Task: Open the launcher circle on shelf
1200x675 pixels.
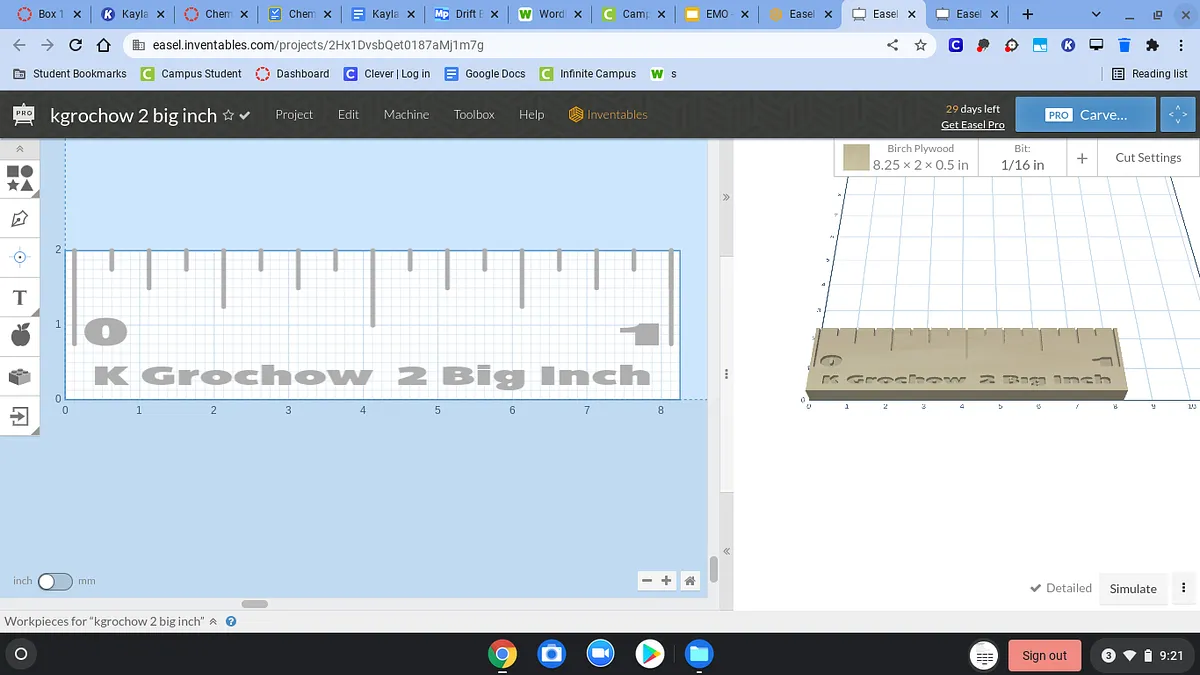Action: [21, 655]
